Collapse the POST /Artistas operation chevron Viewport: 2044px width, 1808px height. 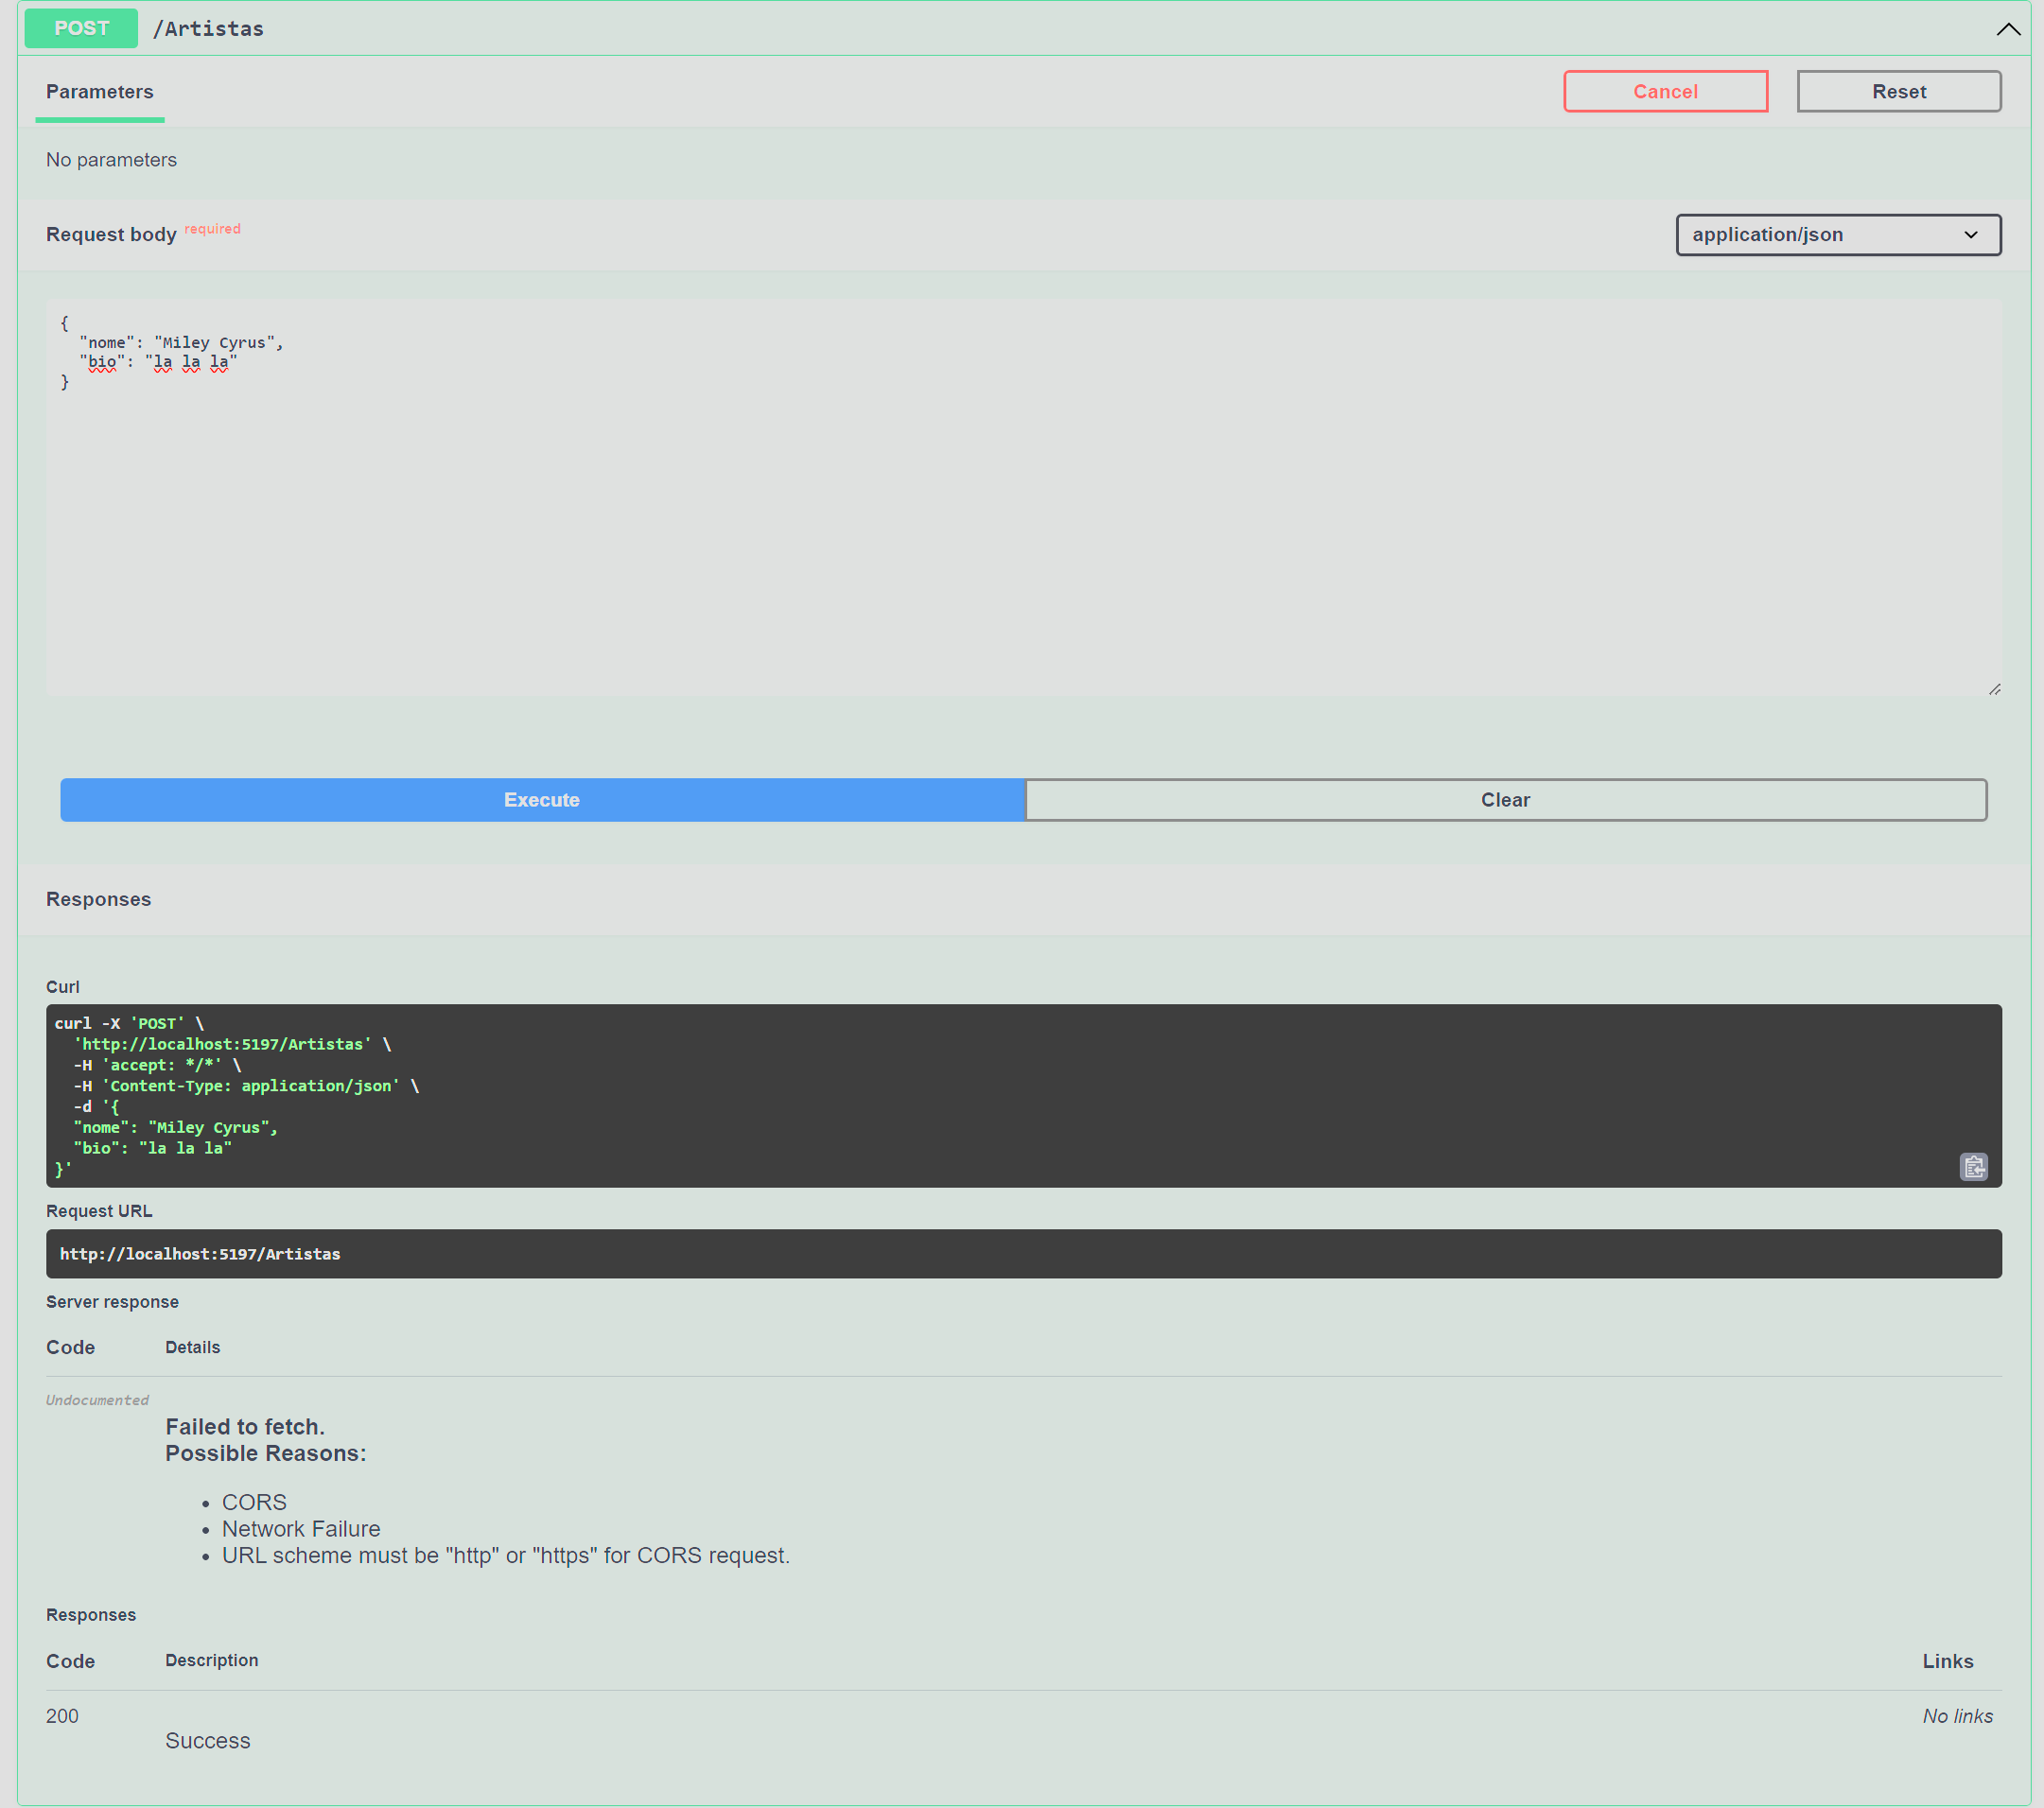tap(2008, 29)
